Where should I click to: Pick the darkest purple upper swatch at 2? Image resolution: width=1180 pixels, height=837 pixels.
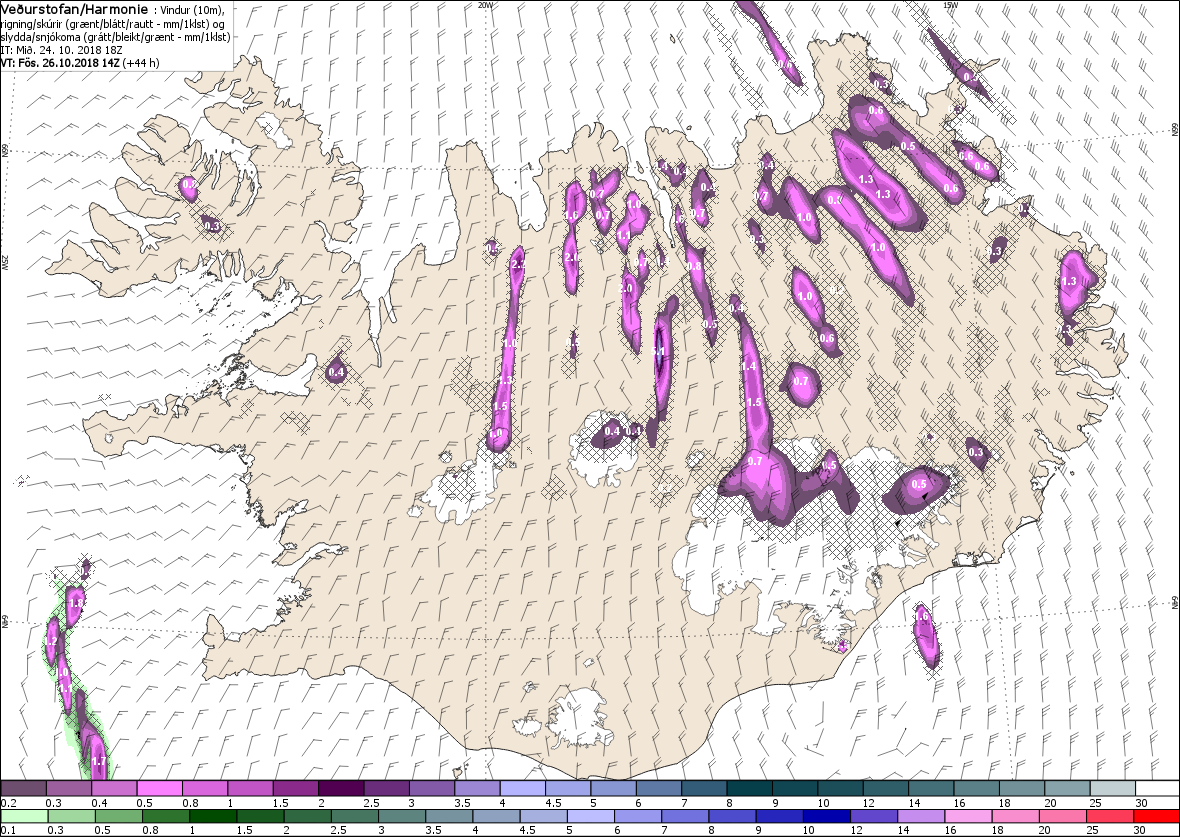pos(341,788)
